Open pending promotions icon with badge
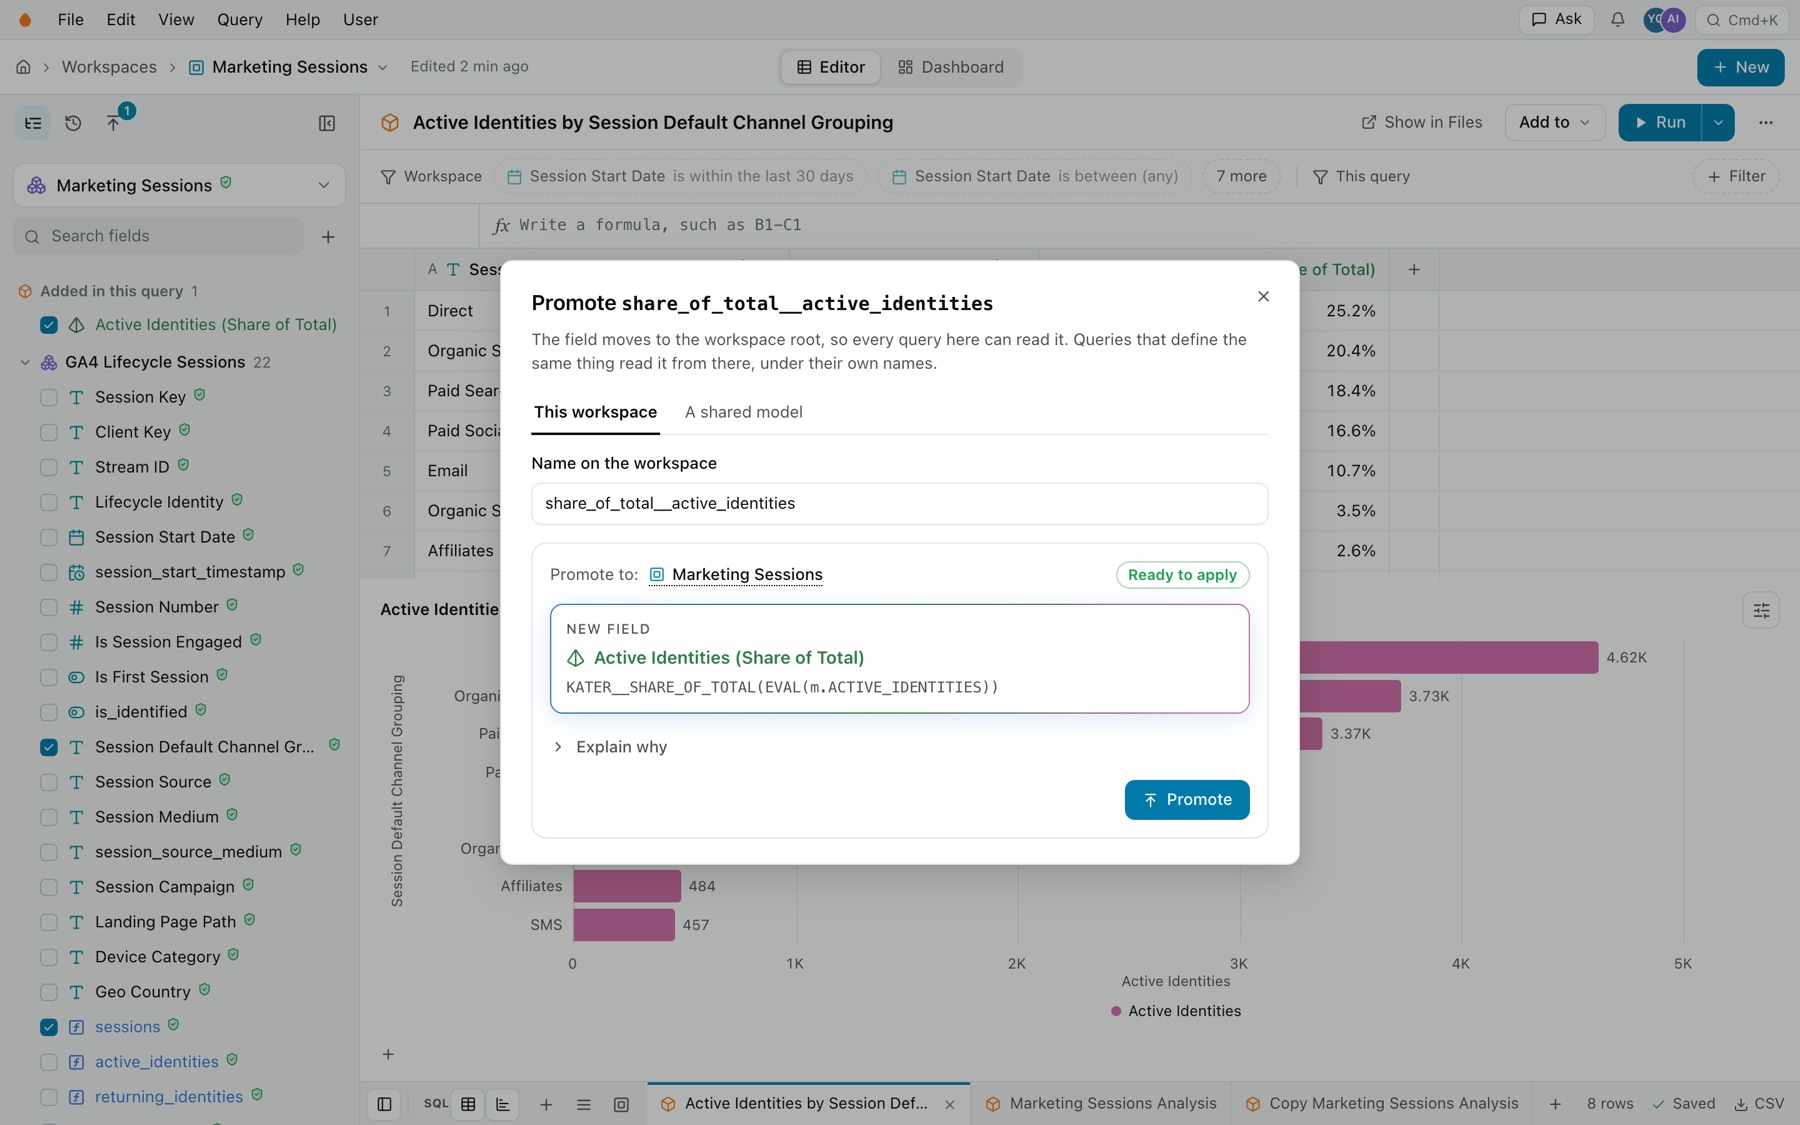This screenshot has height=1125, width=1800. pos(113,123)
